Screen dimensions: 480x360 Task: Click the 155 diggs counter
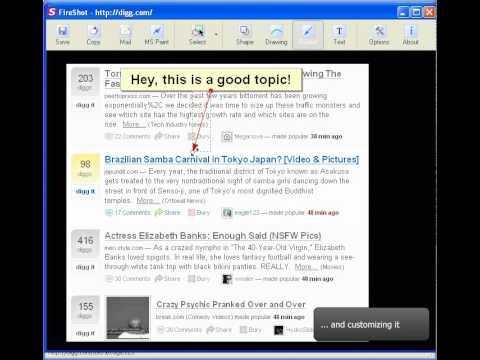(x=85, y=310)
